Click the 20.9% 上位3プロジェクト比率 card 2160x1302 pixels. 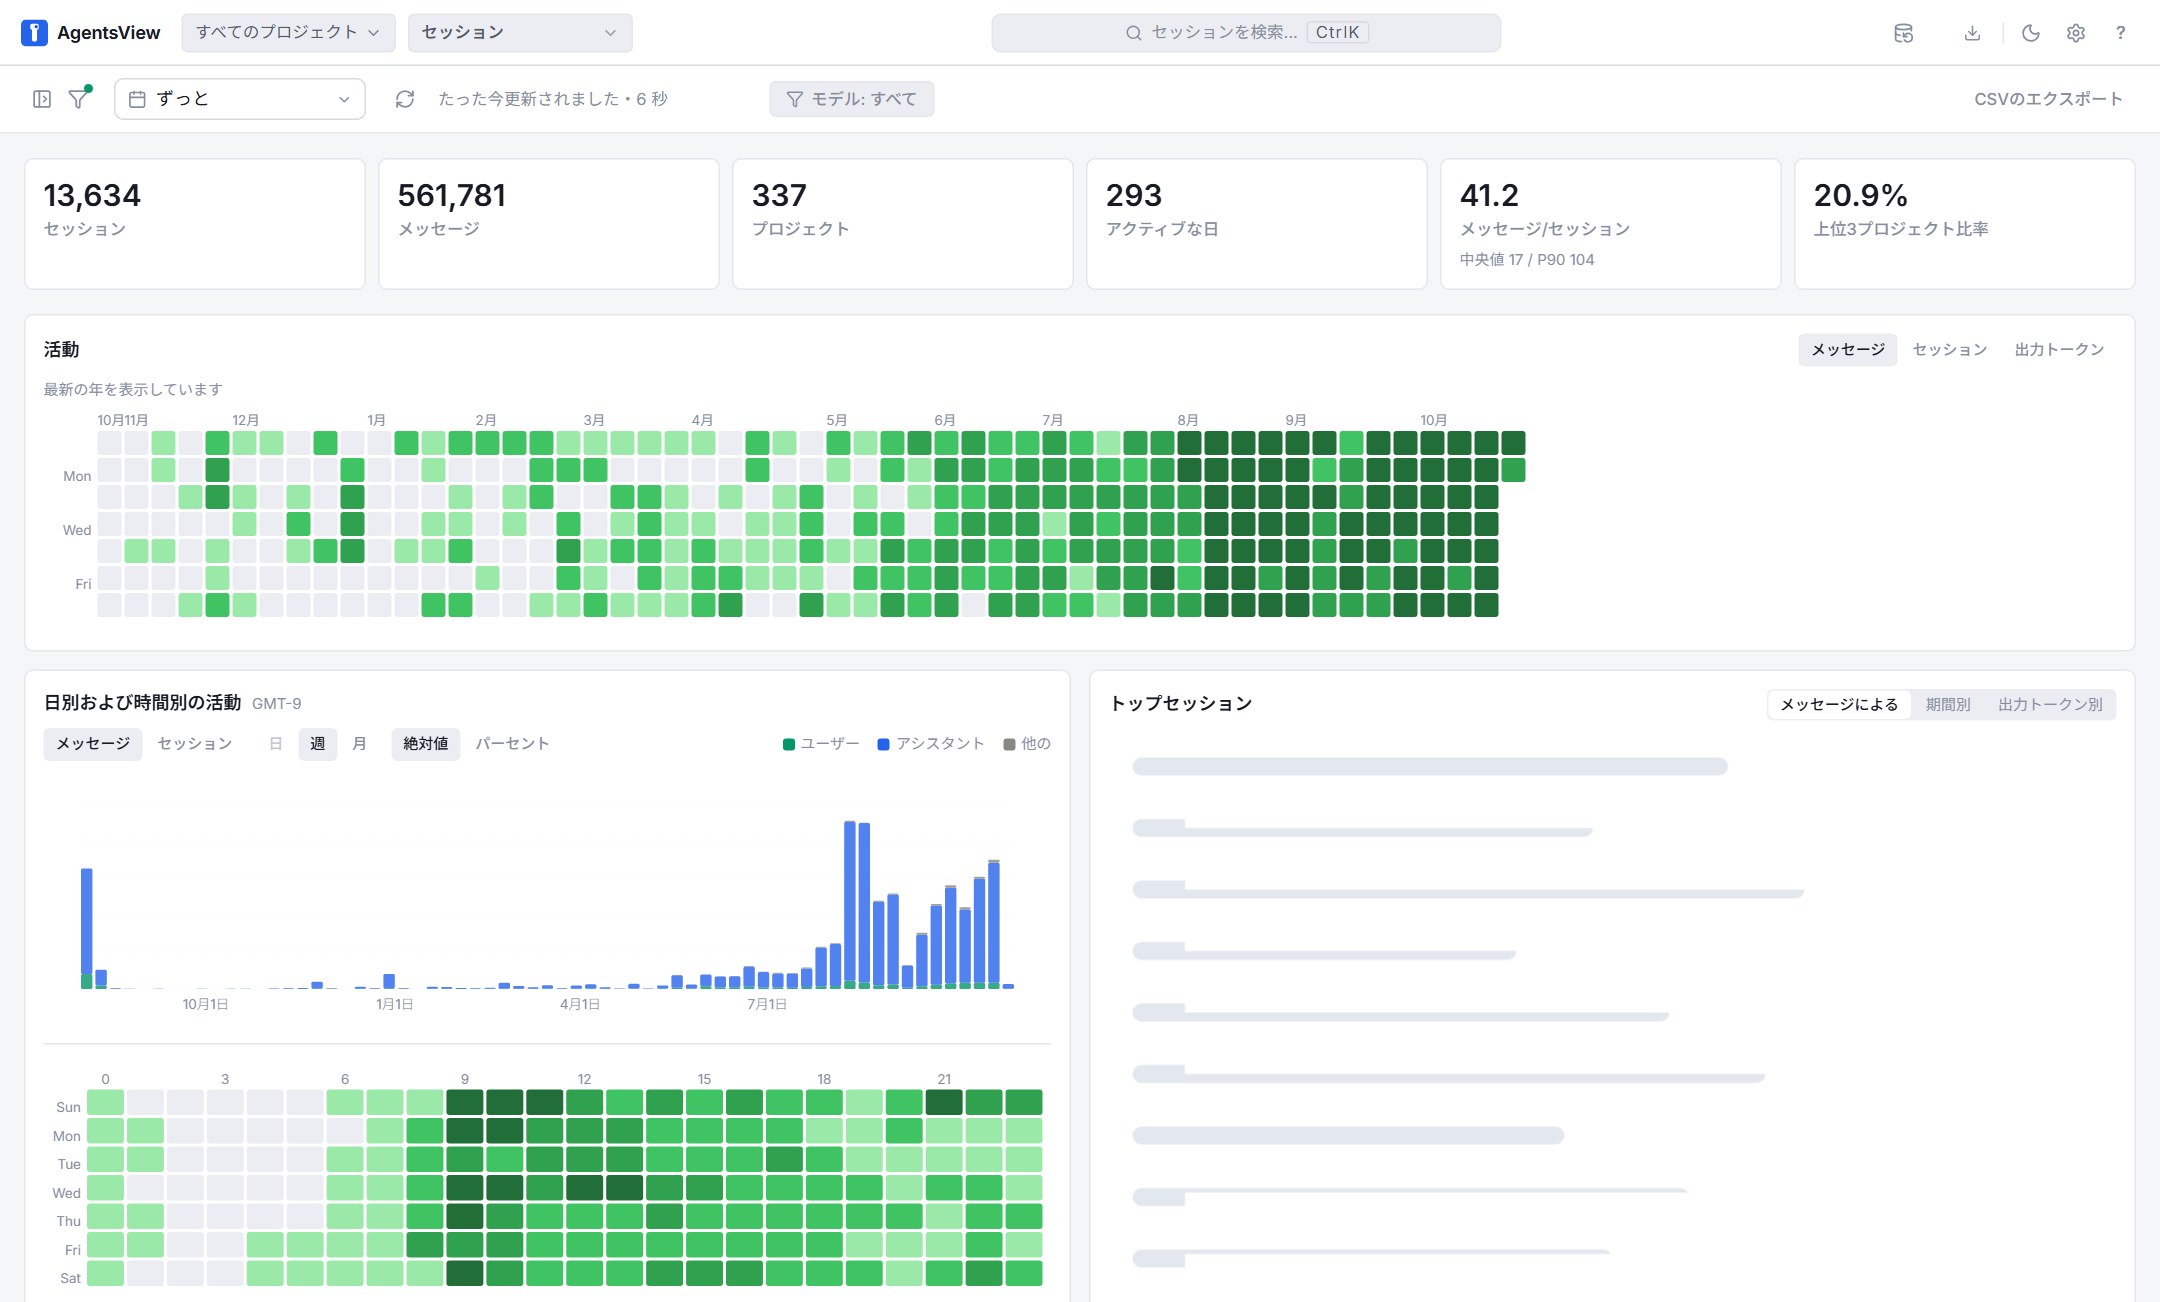tap(1965, 224)
